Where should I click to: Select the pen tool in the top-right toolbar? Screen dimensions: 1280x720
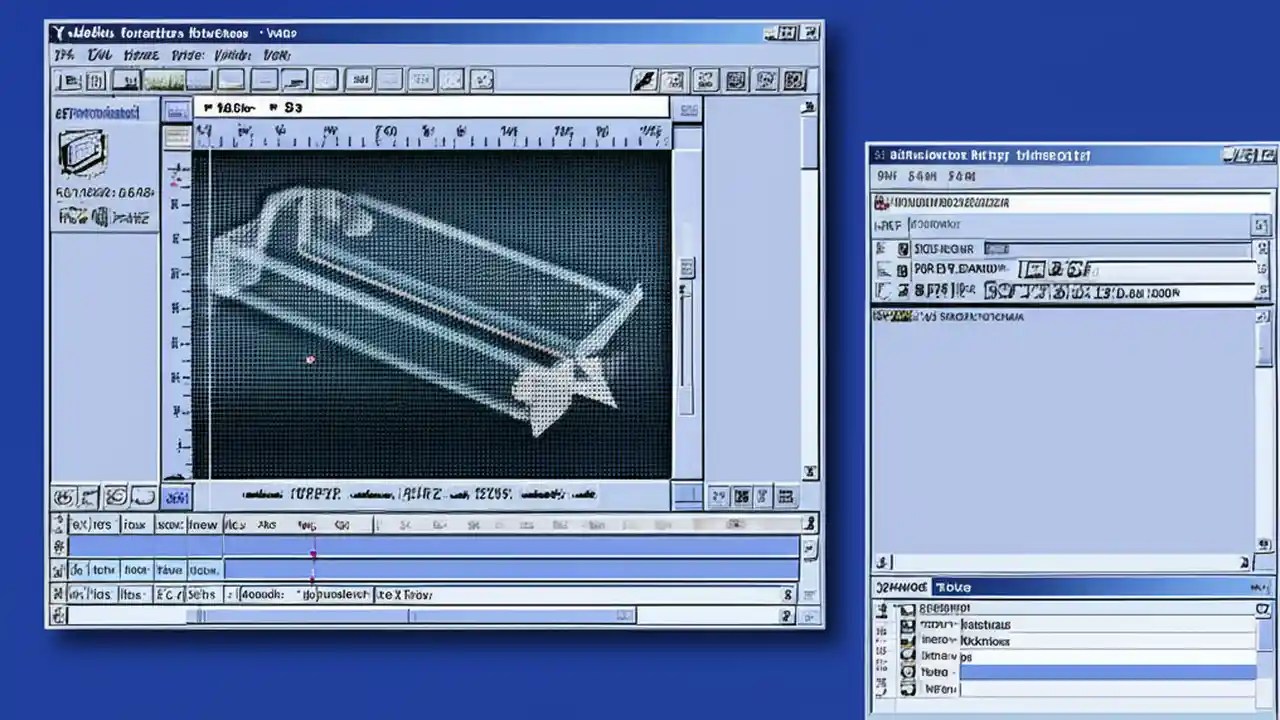coord(645,82)
